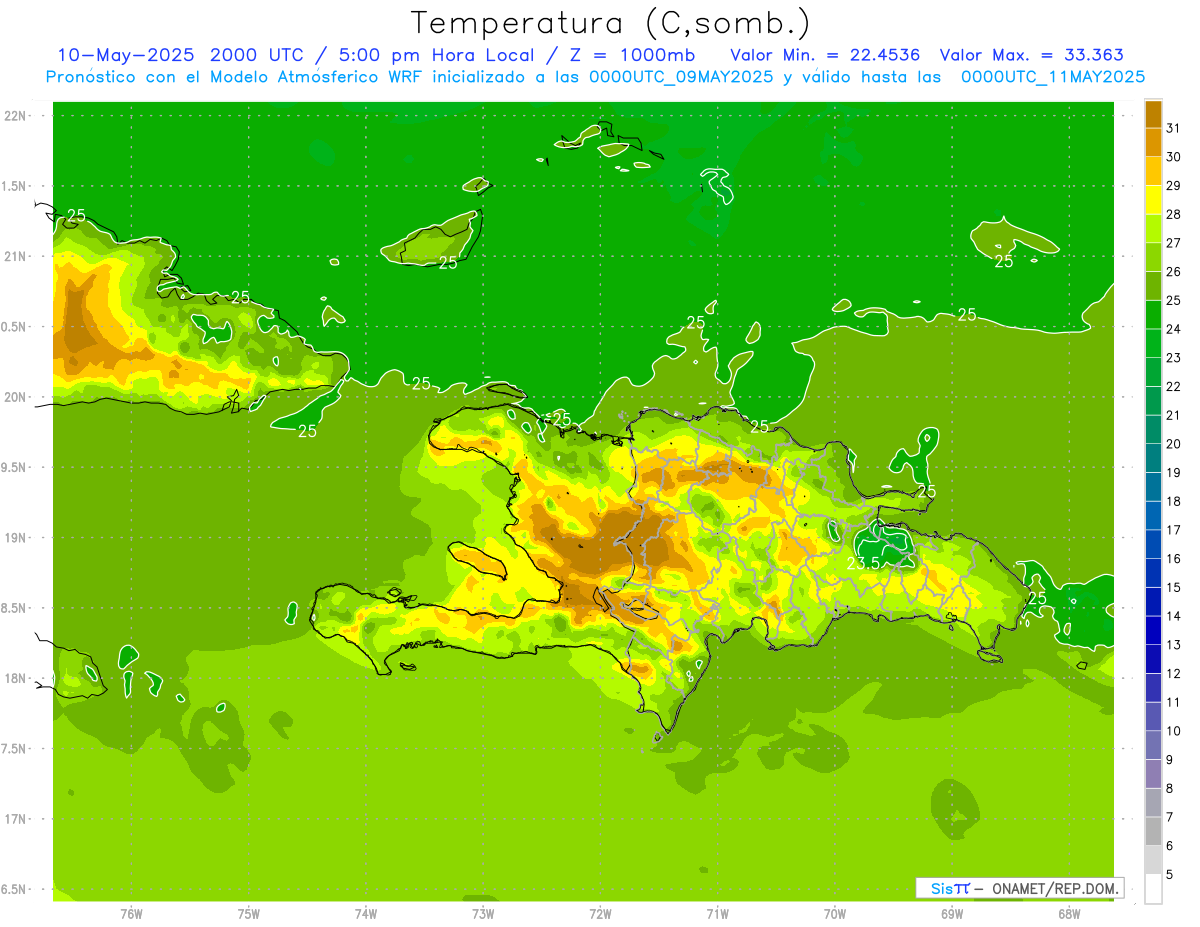The image size is (1200, 927).
Task: Click the color bar label '7'
Action: point(1171,818)
